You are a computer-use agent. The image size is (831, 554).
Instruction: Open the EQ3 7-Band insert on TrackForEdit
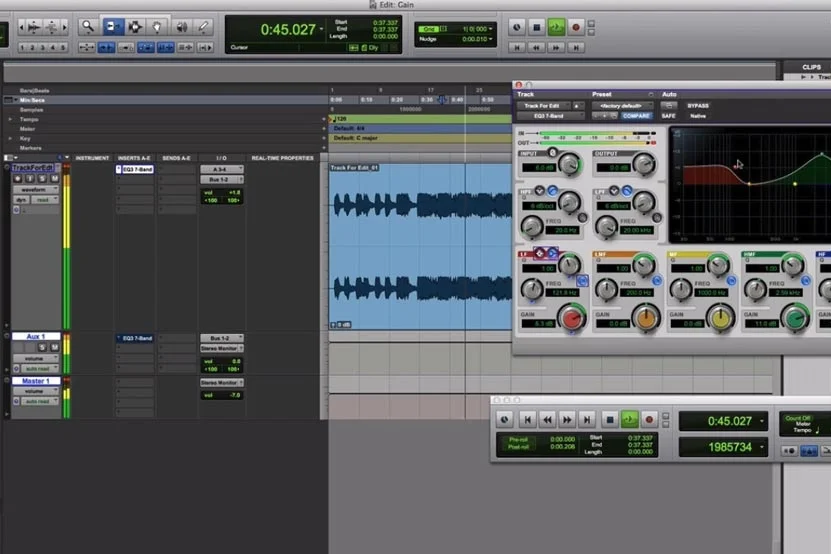click(x=137, y=169)
